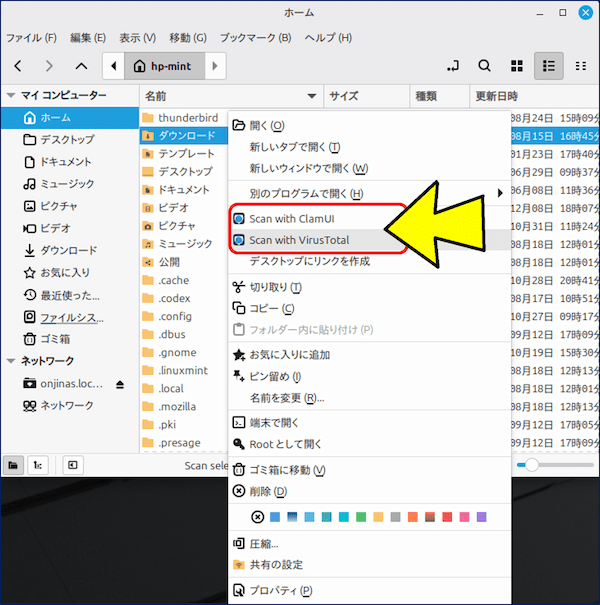
Task: Show places in the sidebar via status bar
Action: (13, 465)
